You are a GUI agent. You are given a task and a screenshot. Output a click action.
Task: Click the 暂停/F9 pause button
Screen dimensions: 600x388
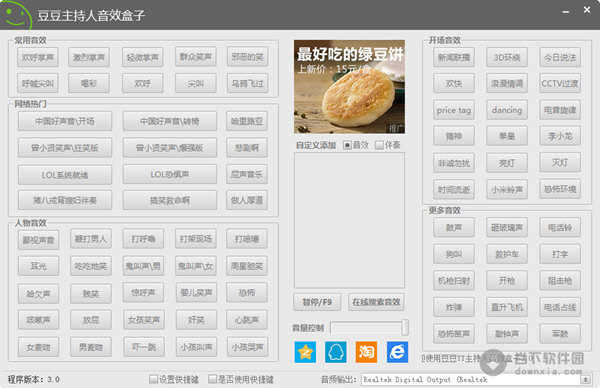(x=317, y=302)
